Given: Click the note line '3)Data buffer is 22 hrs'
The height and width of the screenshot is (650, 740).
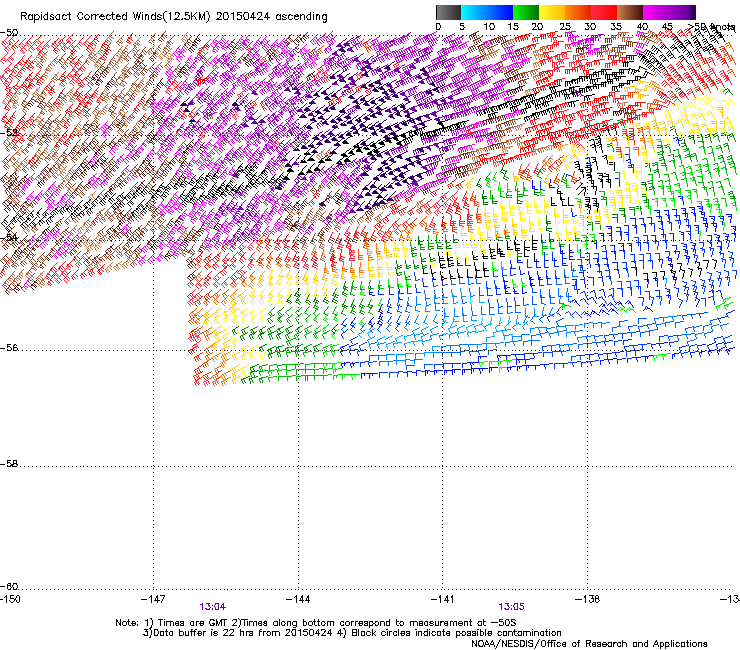Looking at the screenshot, I should (352, 633).
